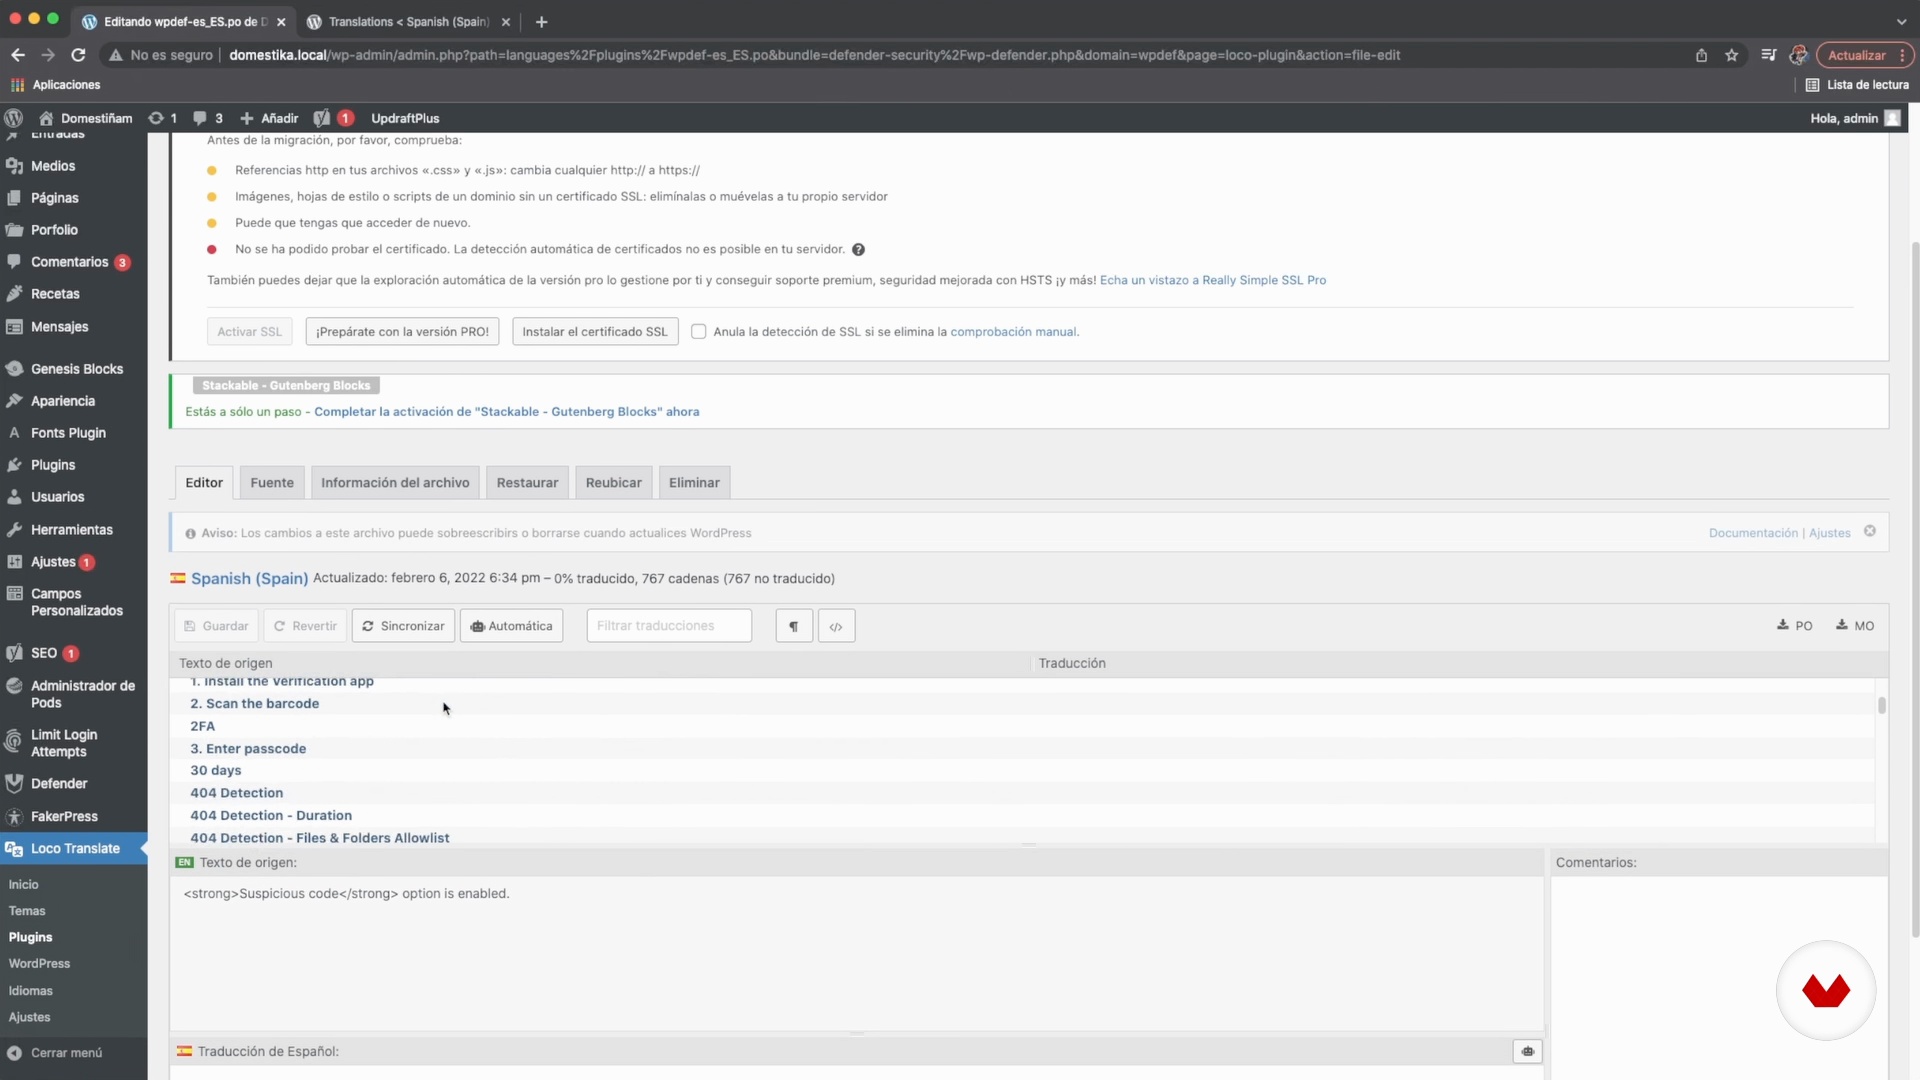
Task: Download the MO file
Action: (1855, 626)
